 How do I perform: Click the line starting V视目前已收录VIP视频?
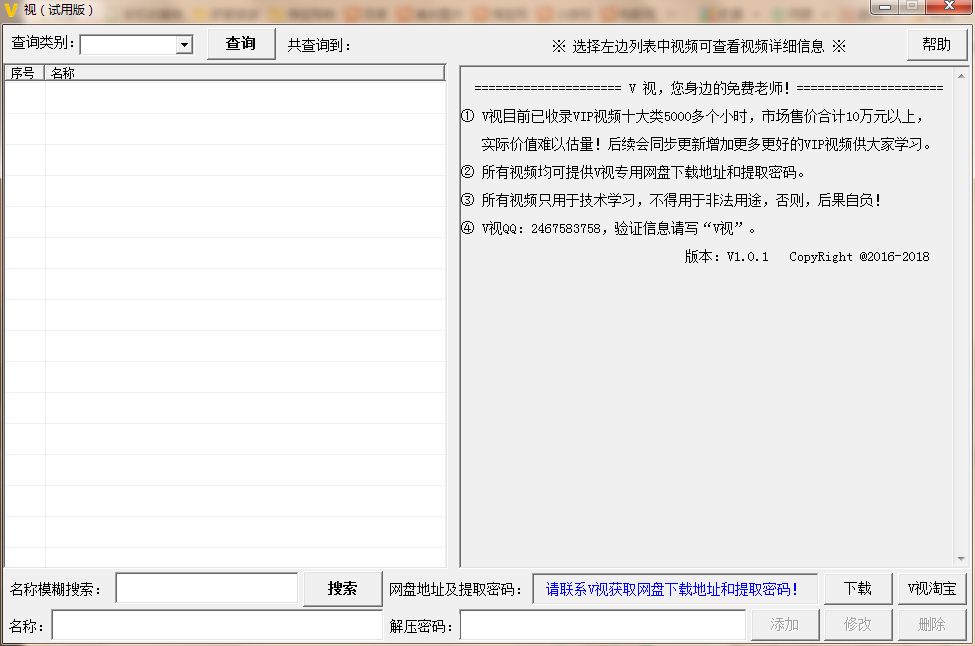coord(693,116)
